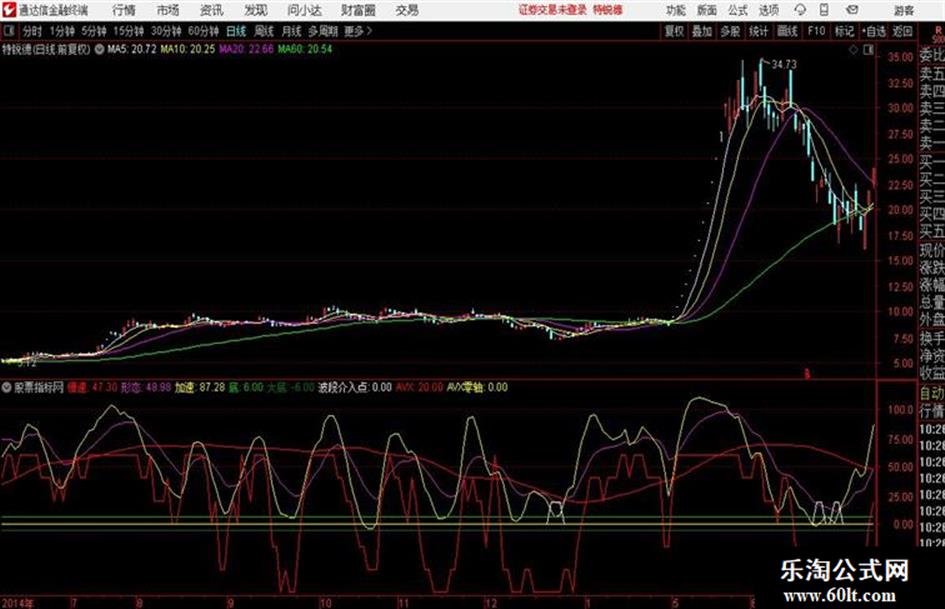The height and width of the screenshot is (609, 945).
Task: Click the 标记 mark button
Action: coord(844,31)
